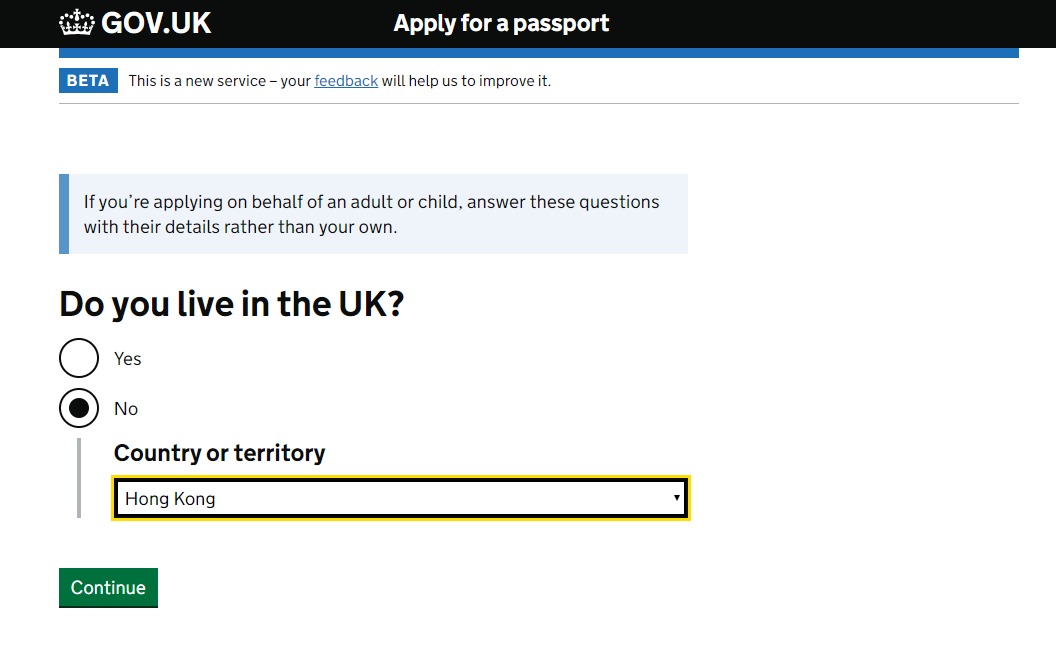Click the blue left border of the info panel

pyautogui.click(x=64, y=214)
